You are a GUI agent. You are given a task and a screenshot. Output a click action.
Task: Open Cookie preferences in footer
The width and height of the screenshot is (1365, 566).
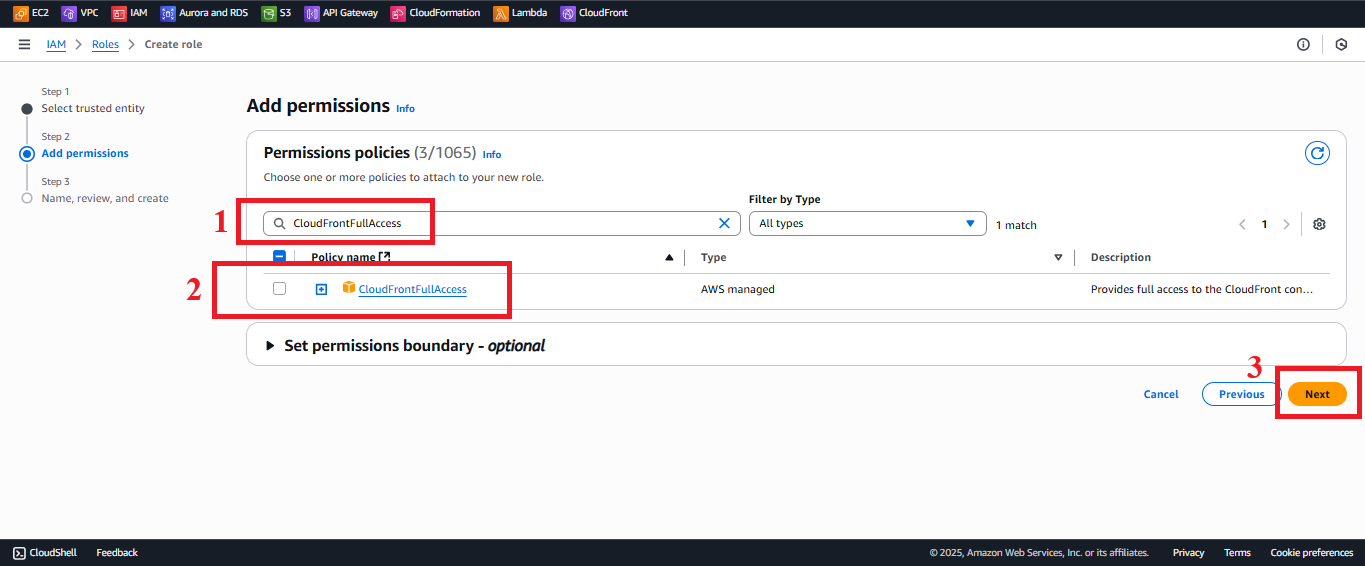pyautogui.click(x=1312, y=553)
